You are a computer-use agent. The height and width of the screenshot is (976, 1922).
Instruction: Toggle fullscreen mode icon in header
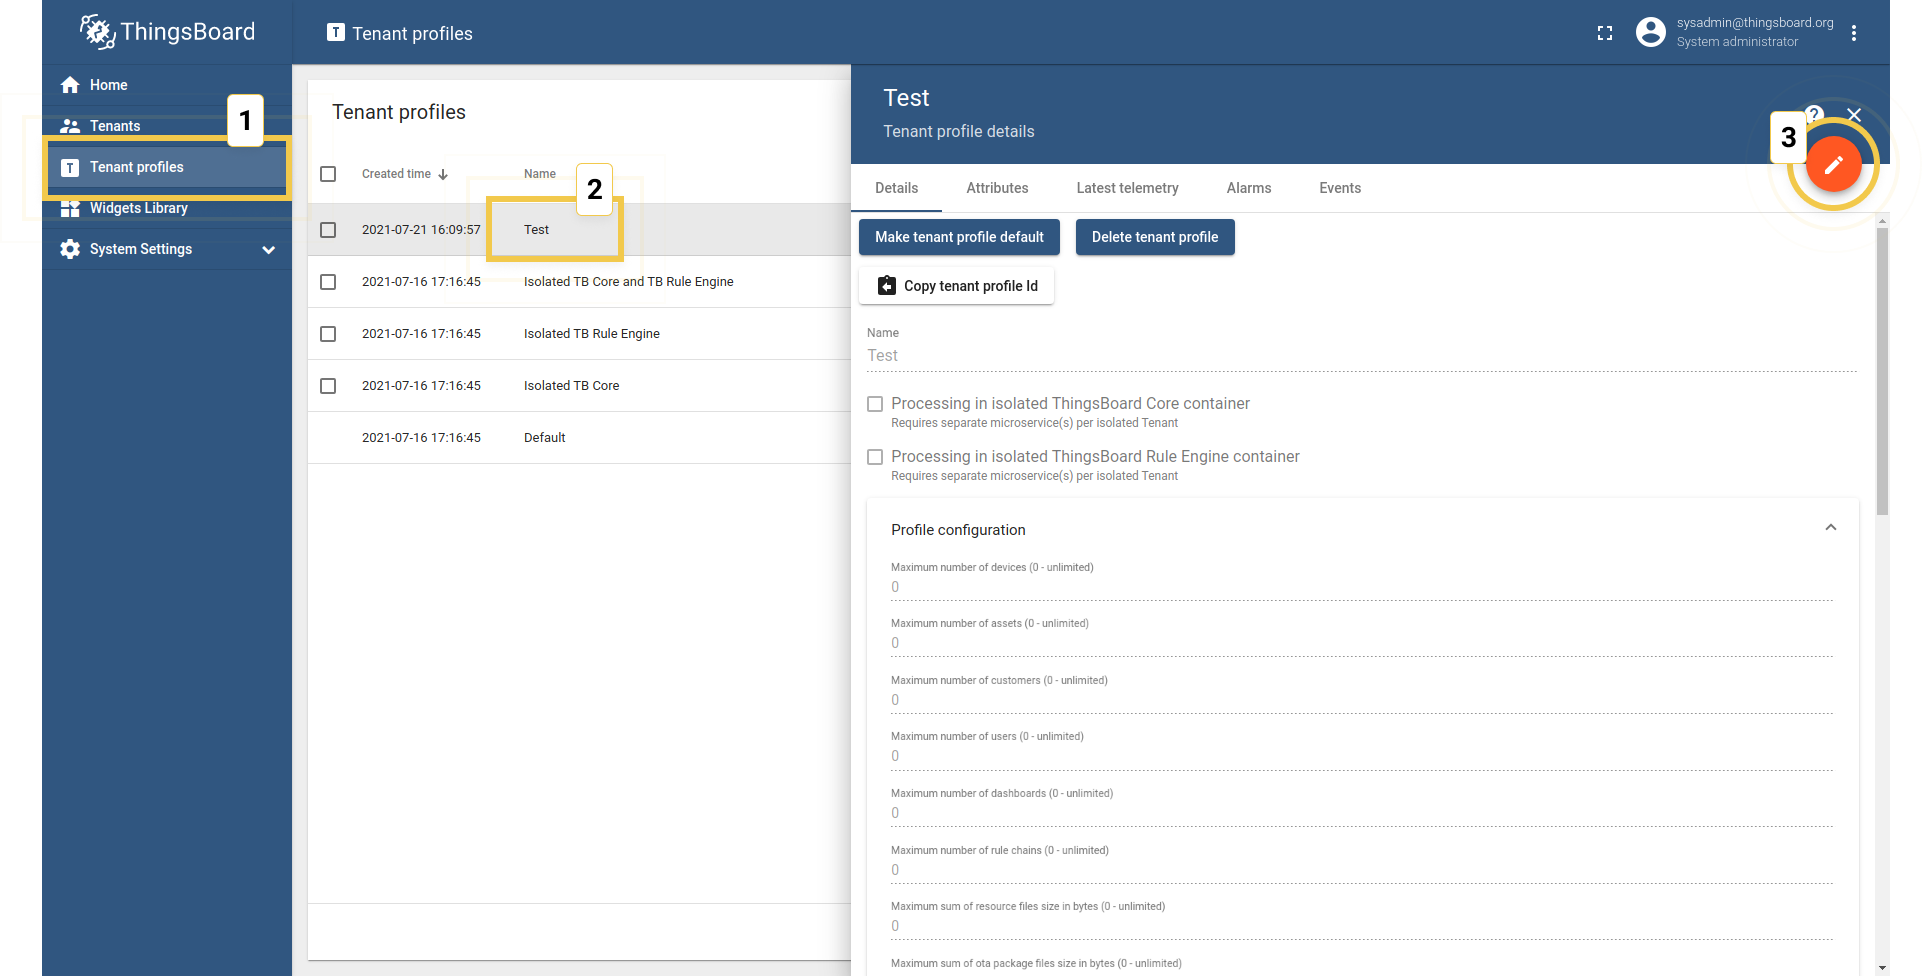1605,33
